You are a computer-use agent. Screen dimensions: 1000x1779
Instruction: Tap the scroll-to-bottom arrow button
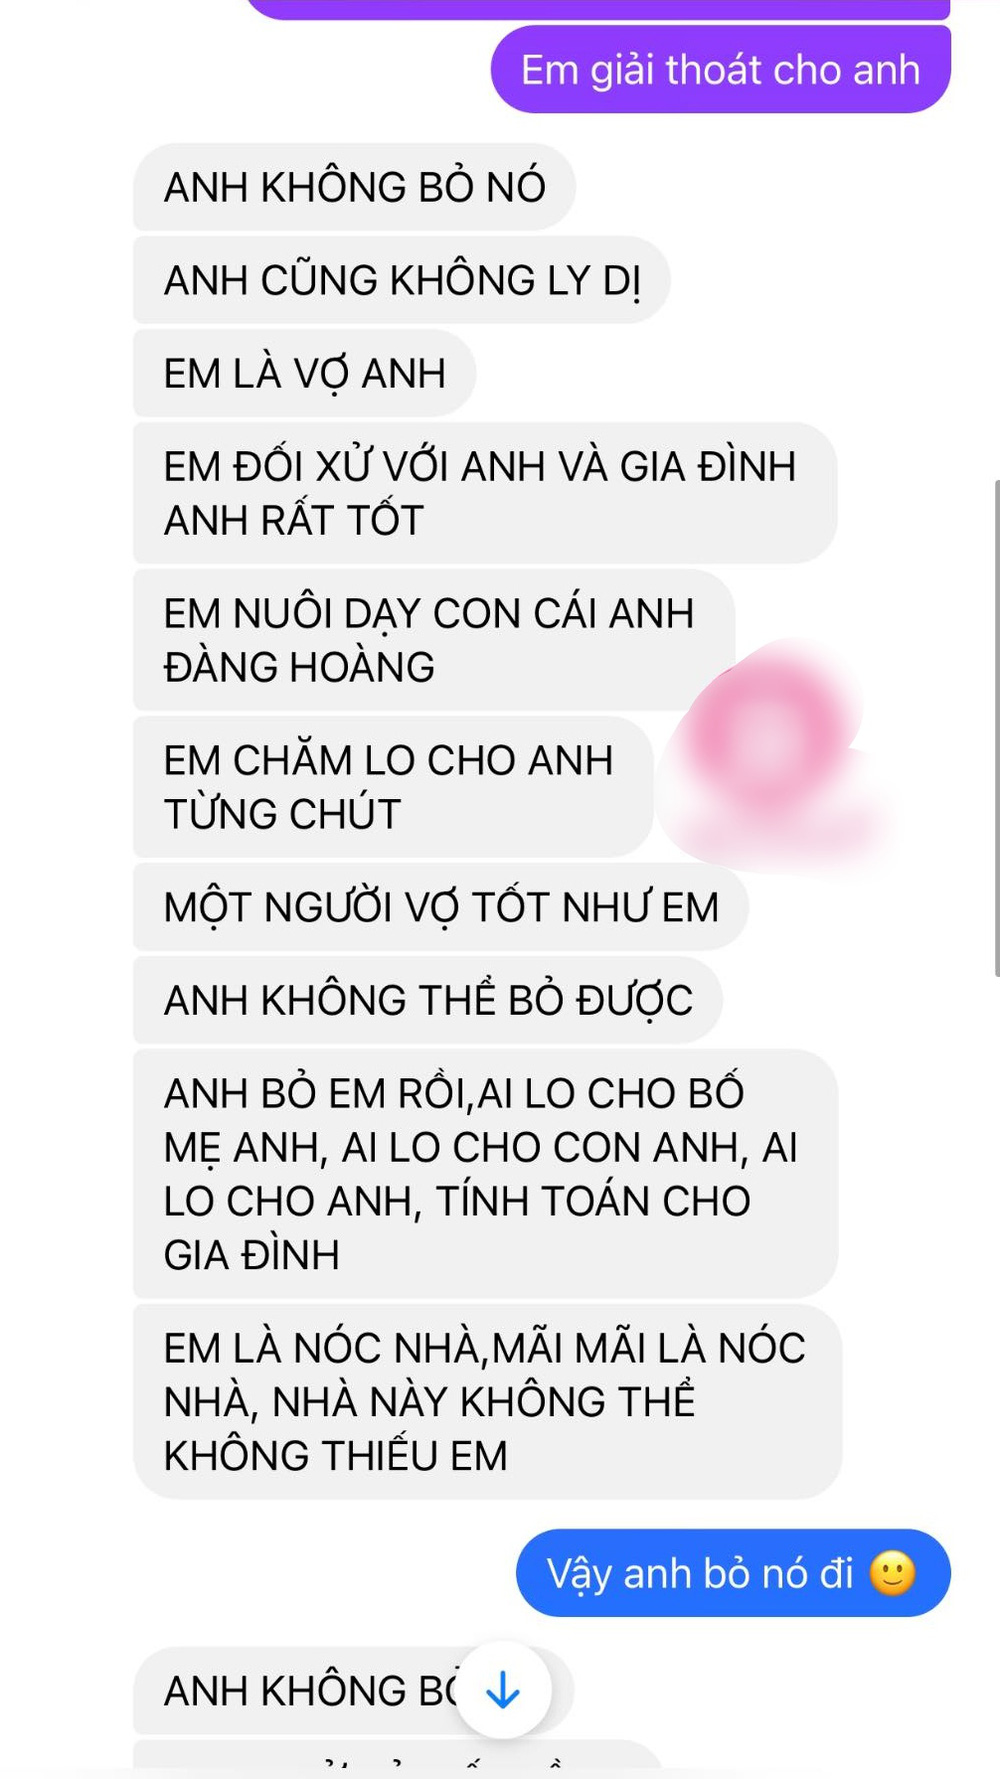coord(502,1690)
